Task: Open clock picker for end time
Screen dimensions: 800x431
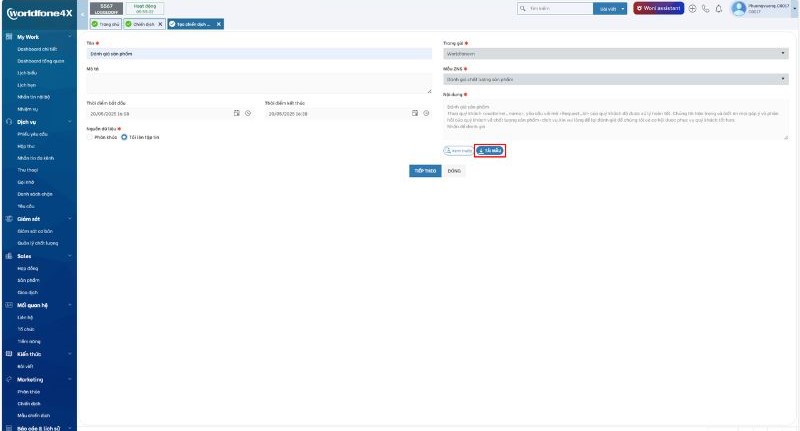Action: click(x=426, y=113)
